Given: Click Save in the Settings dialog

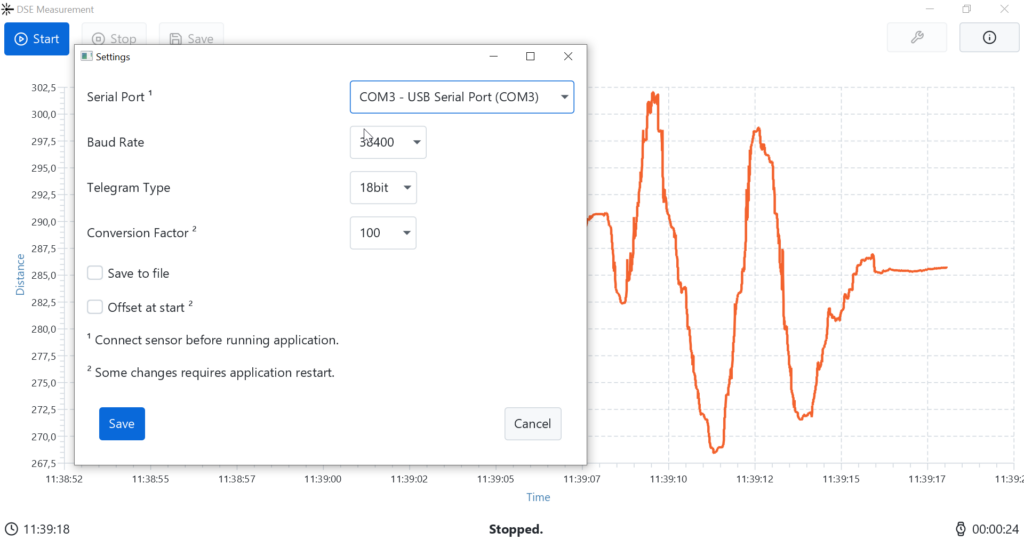Looking at the screenshot, I should [122, 424].
